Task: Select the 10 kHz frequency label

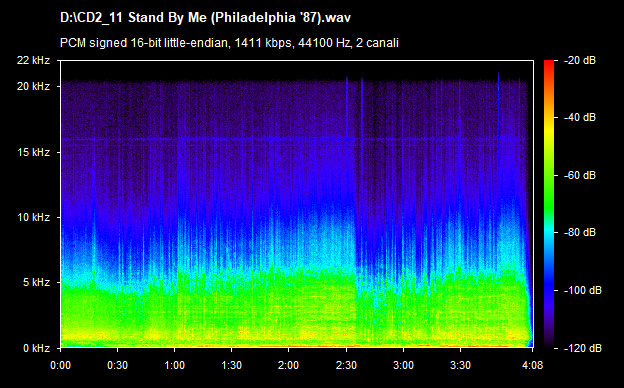Action: click(33, 218)
